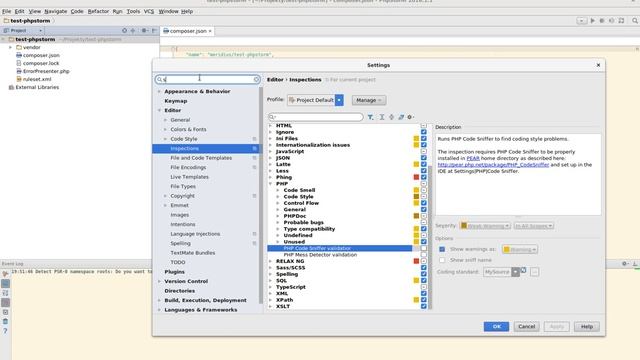Image resolution: width=640 pixels, height=360 pixels.
Task: Toggle the Phing inspections checkbox
Action: (x=424, y=177)
